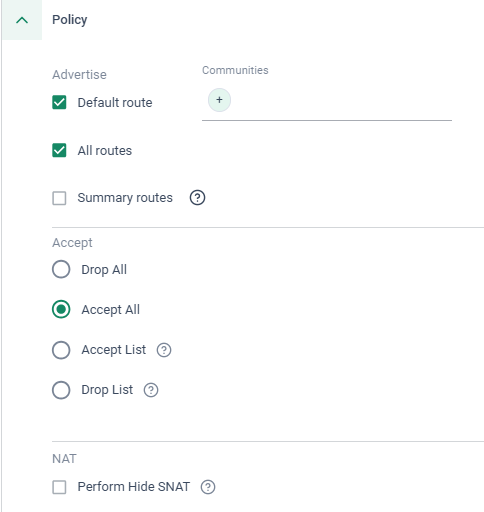Uncheck the All routes checkbox
This screenshot has width=484, height=512.
pyautogui.click(x=59, y=150)
